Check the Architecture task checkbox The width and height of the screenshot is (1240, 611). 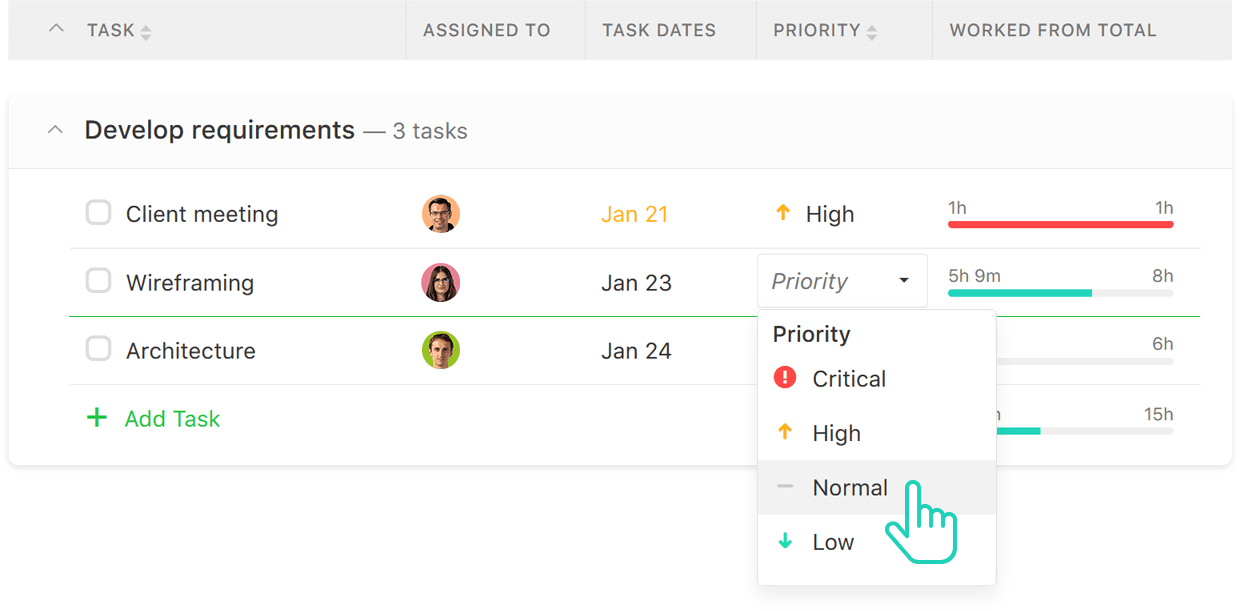pos(98,349)
